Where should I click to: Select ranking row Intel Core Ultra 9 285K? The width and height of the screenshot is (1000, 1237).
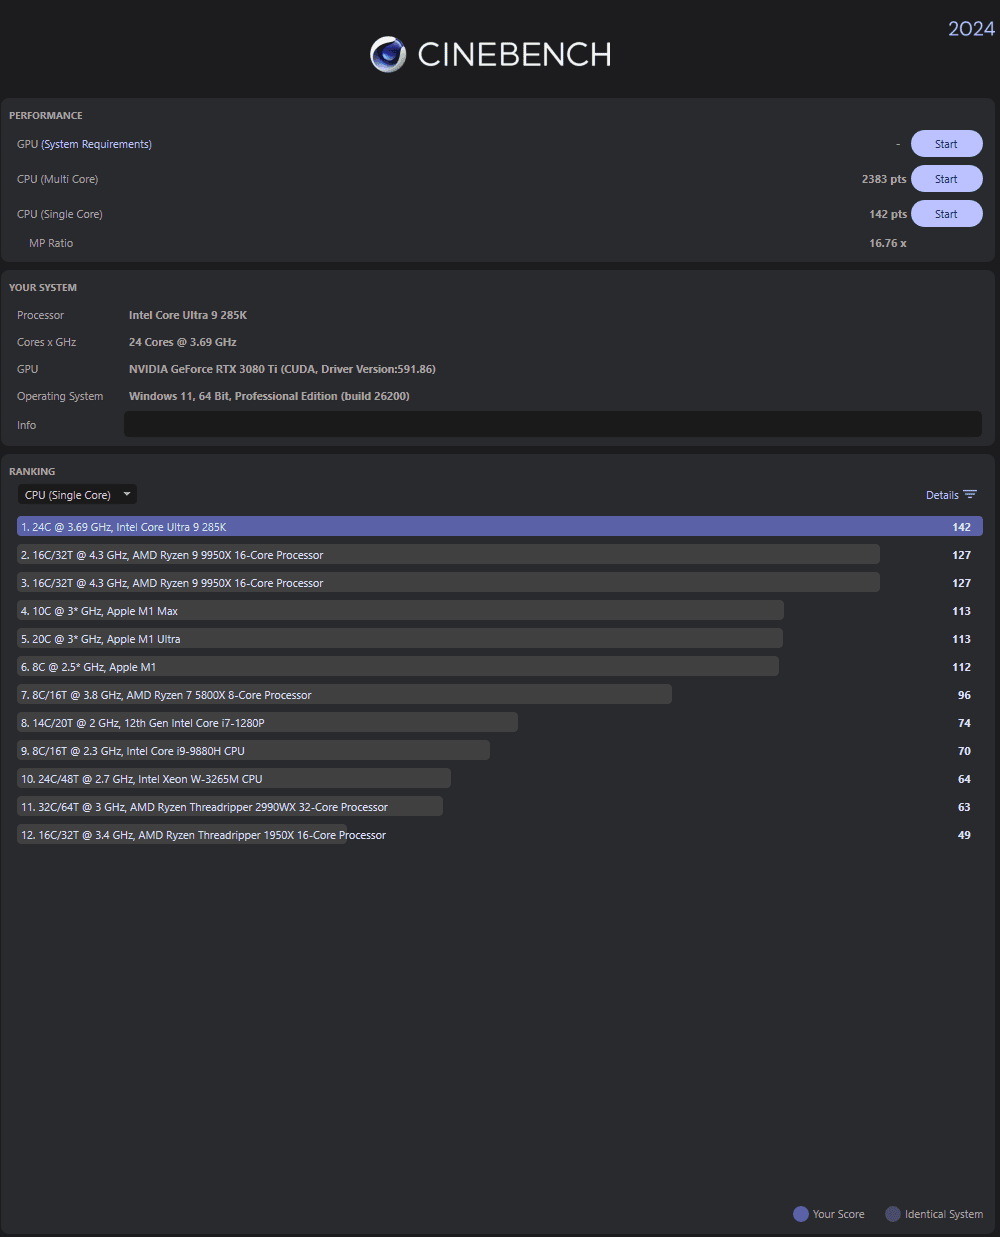(500, 527)
